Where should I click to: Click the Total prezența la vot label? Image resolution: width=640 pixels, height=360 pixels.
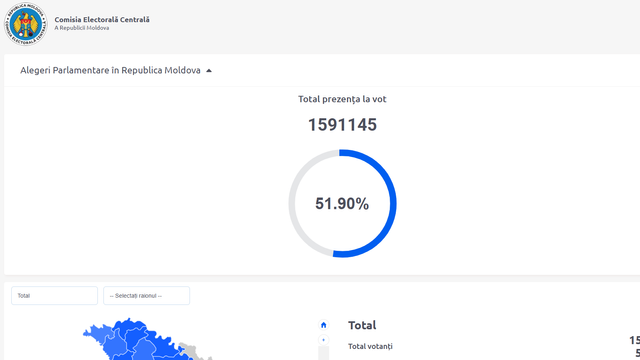(x=342, y=99)
